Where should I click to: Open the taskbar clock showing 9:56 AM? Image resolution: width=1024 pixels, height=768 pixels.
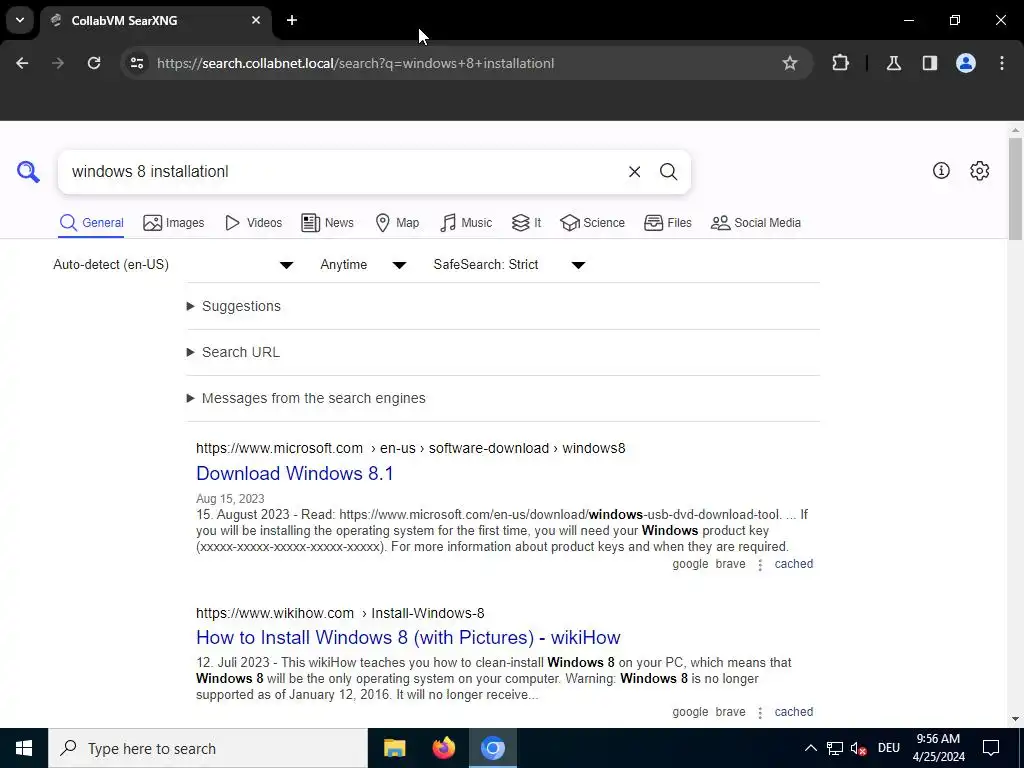pos(938,748)
